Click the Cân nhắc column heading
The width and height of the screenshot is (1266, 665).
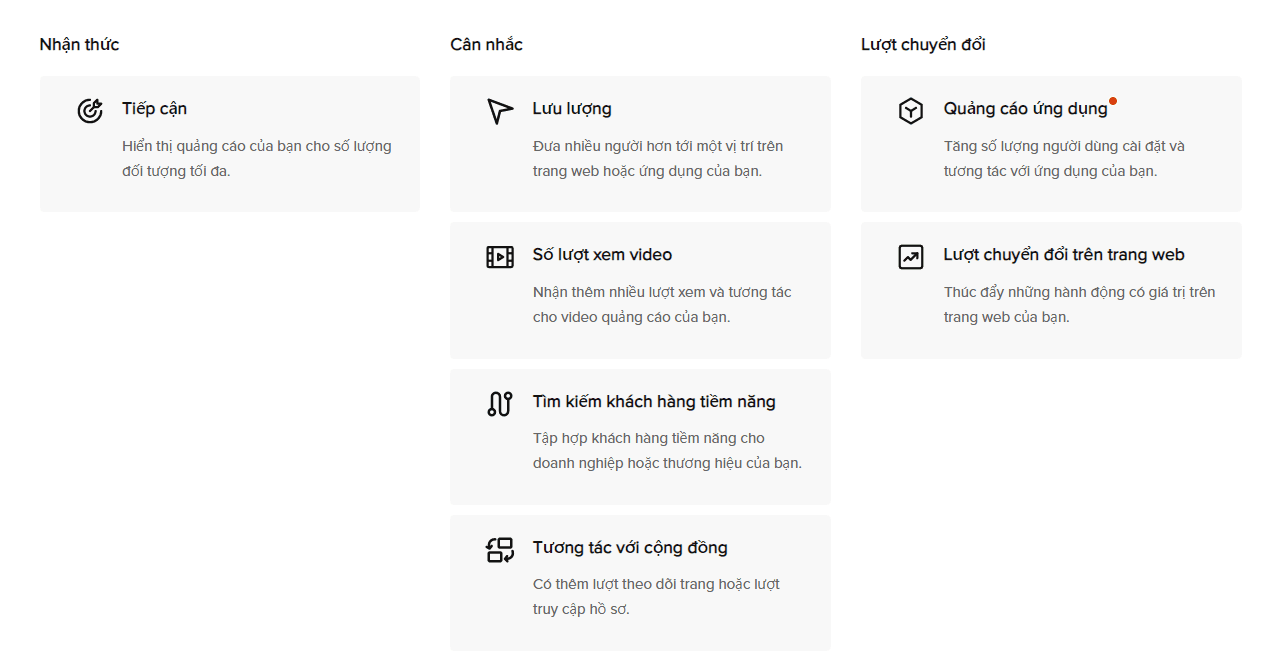[x=486, y=44]
